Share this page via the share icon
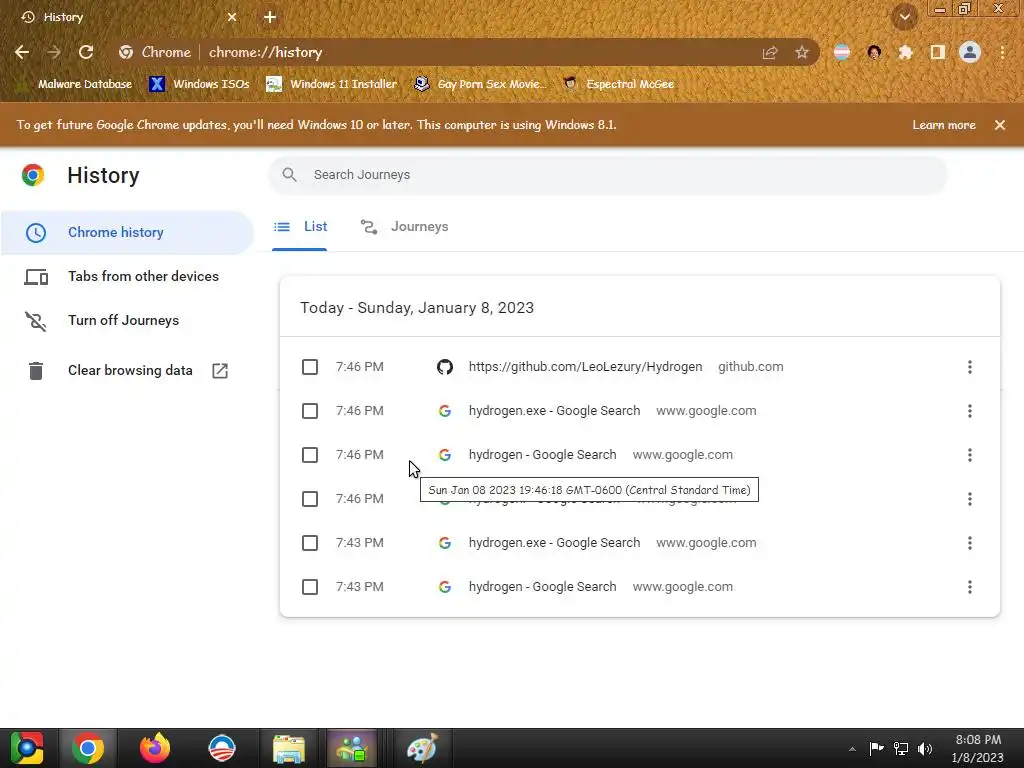 tap(770, 52)
